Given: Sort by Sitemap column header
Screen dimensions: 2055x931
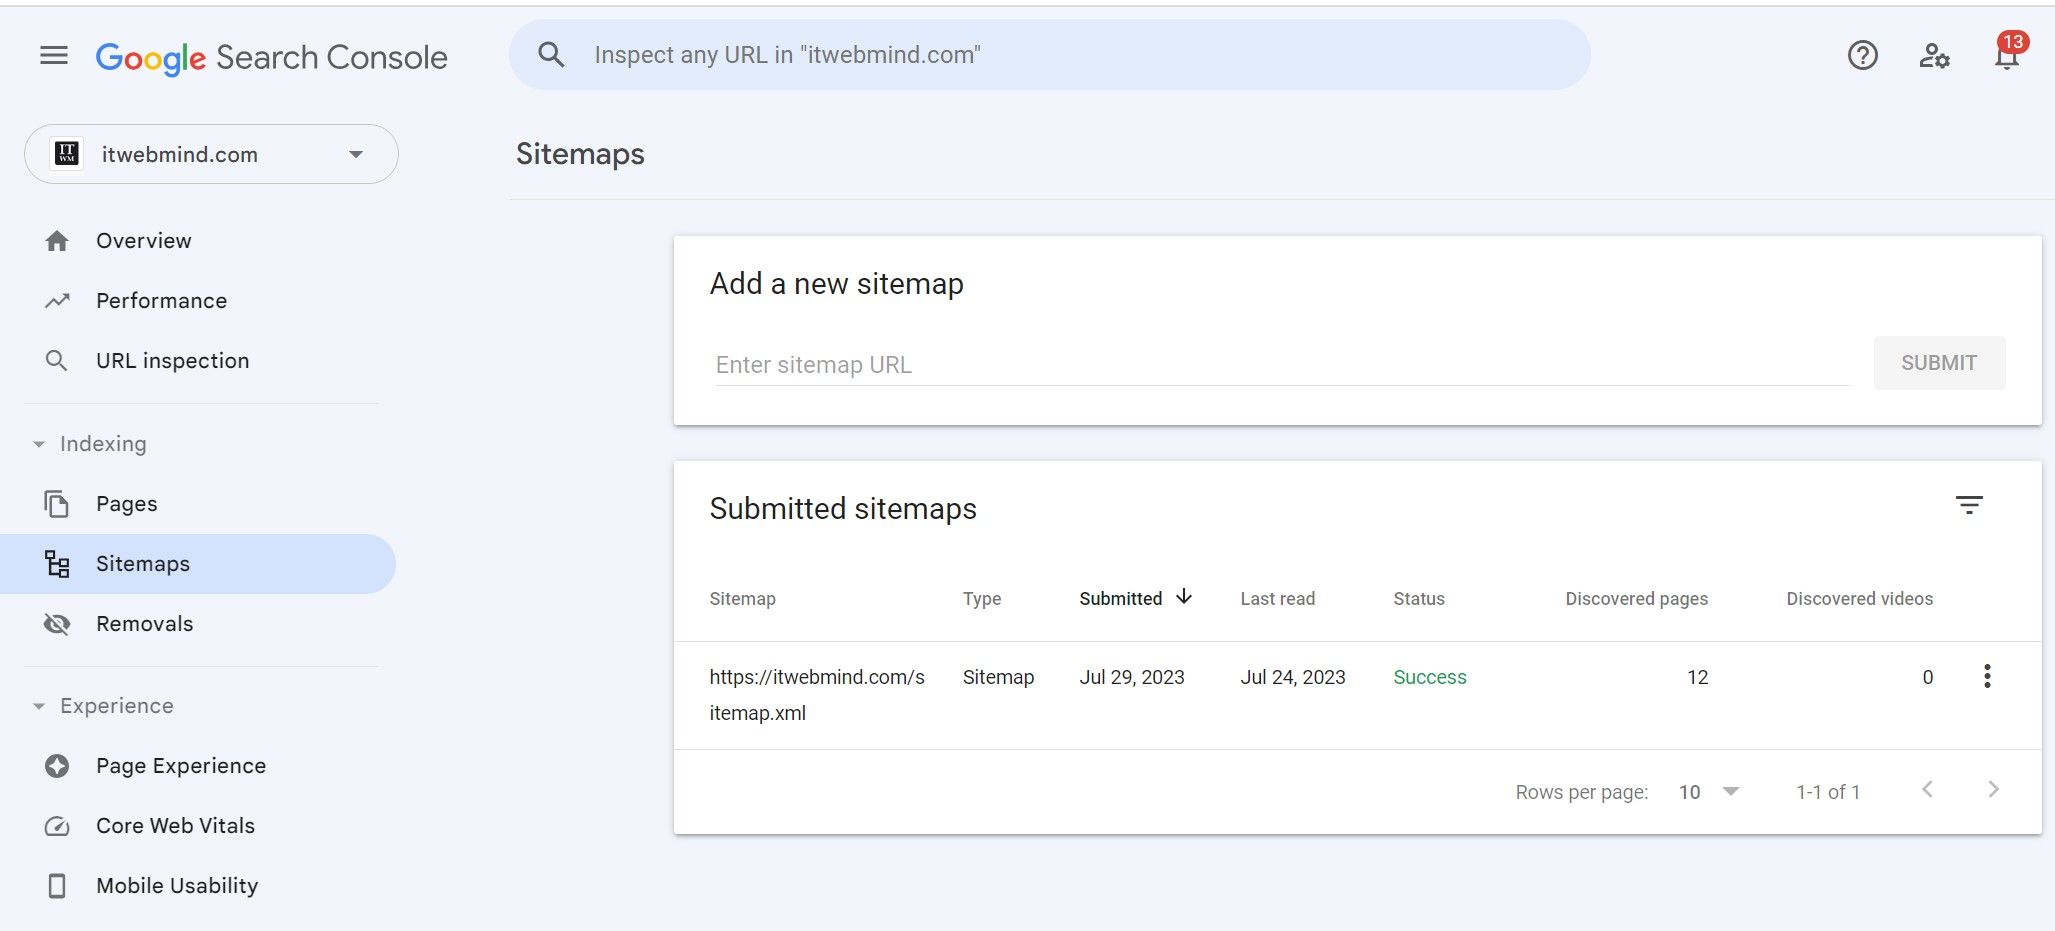Looking at the screenshot, I should point(742,599).
